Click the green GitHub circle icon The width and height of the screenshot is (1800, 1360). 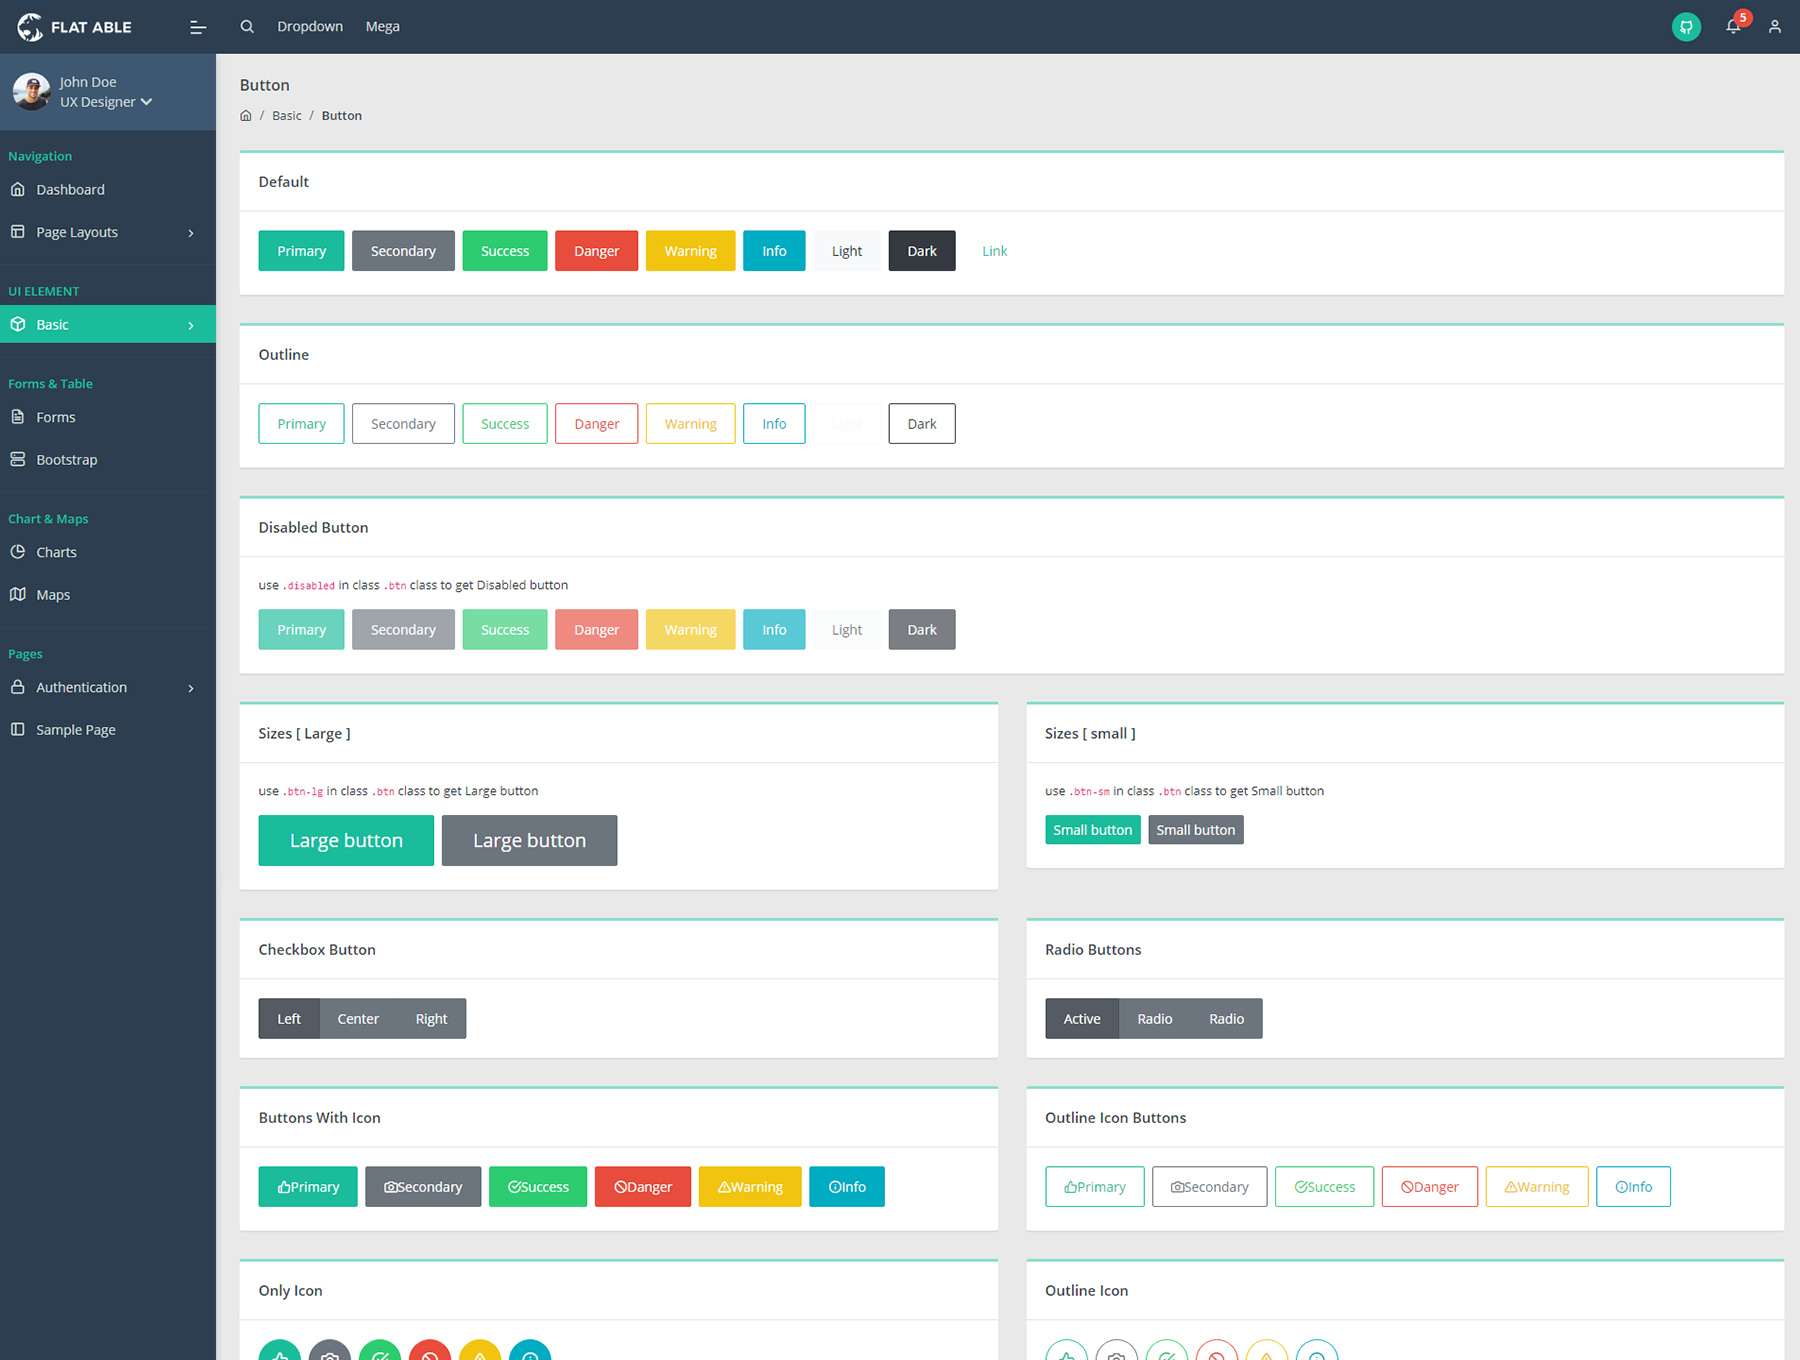(1686, 27)
